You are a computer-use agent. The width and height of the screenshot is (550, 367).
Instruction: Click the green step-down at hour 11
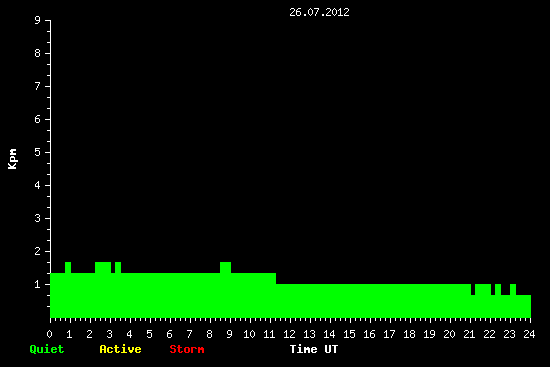coord(276,279)
